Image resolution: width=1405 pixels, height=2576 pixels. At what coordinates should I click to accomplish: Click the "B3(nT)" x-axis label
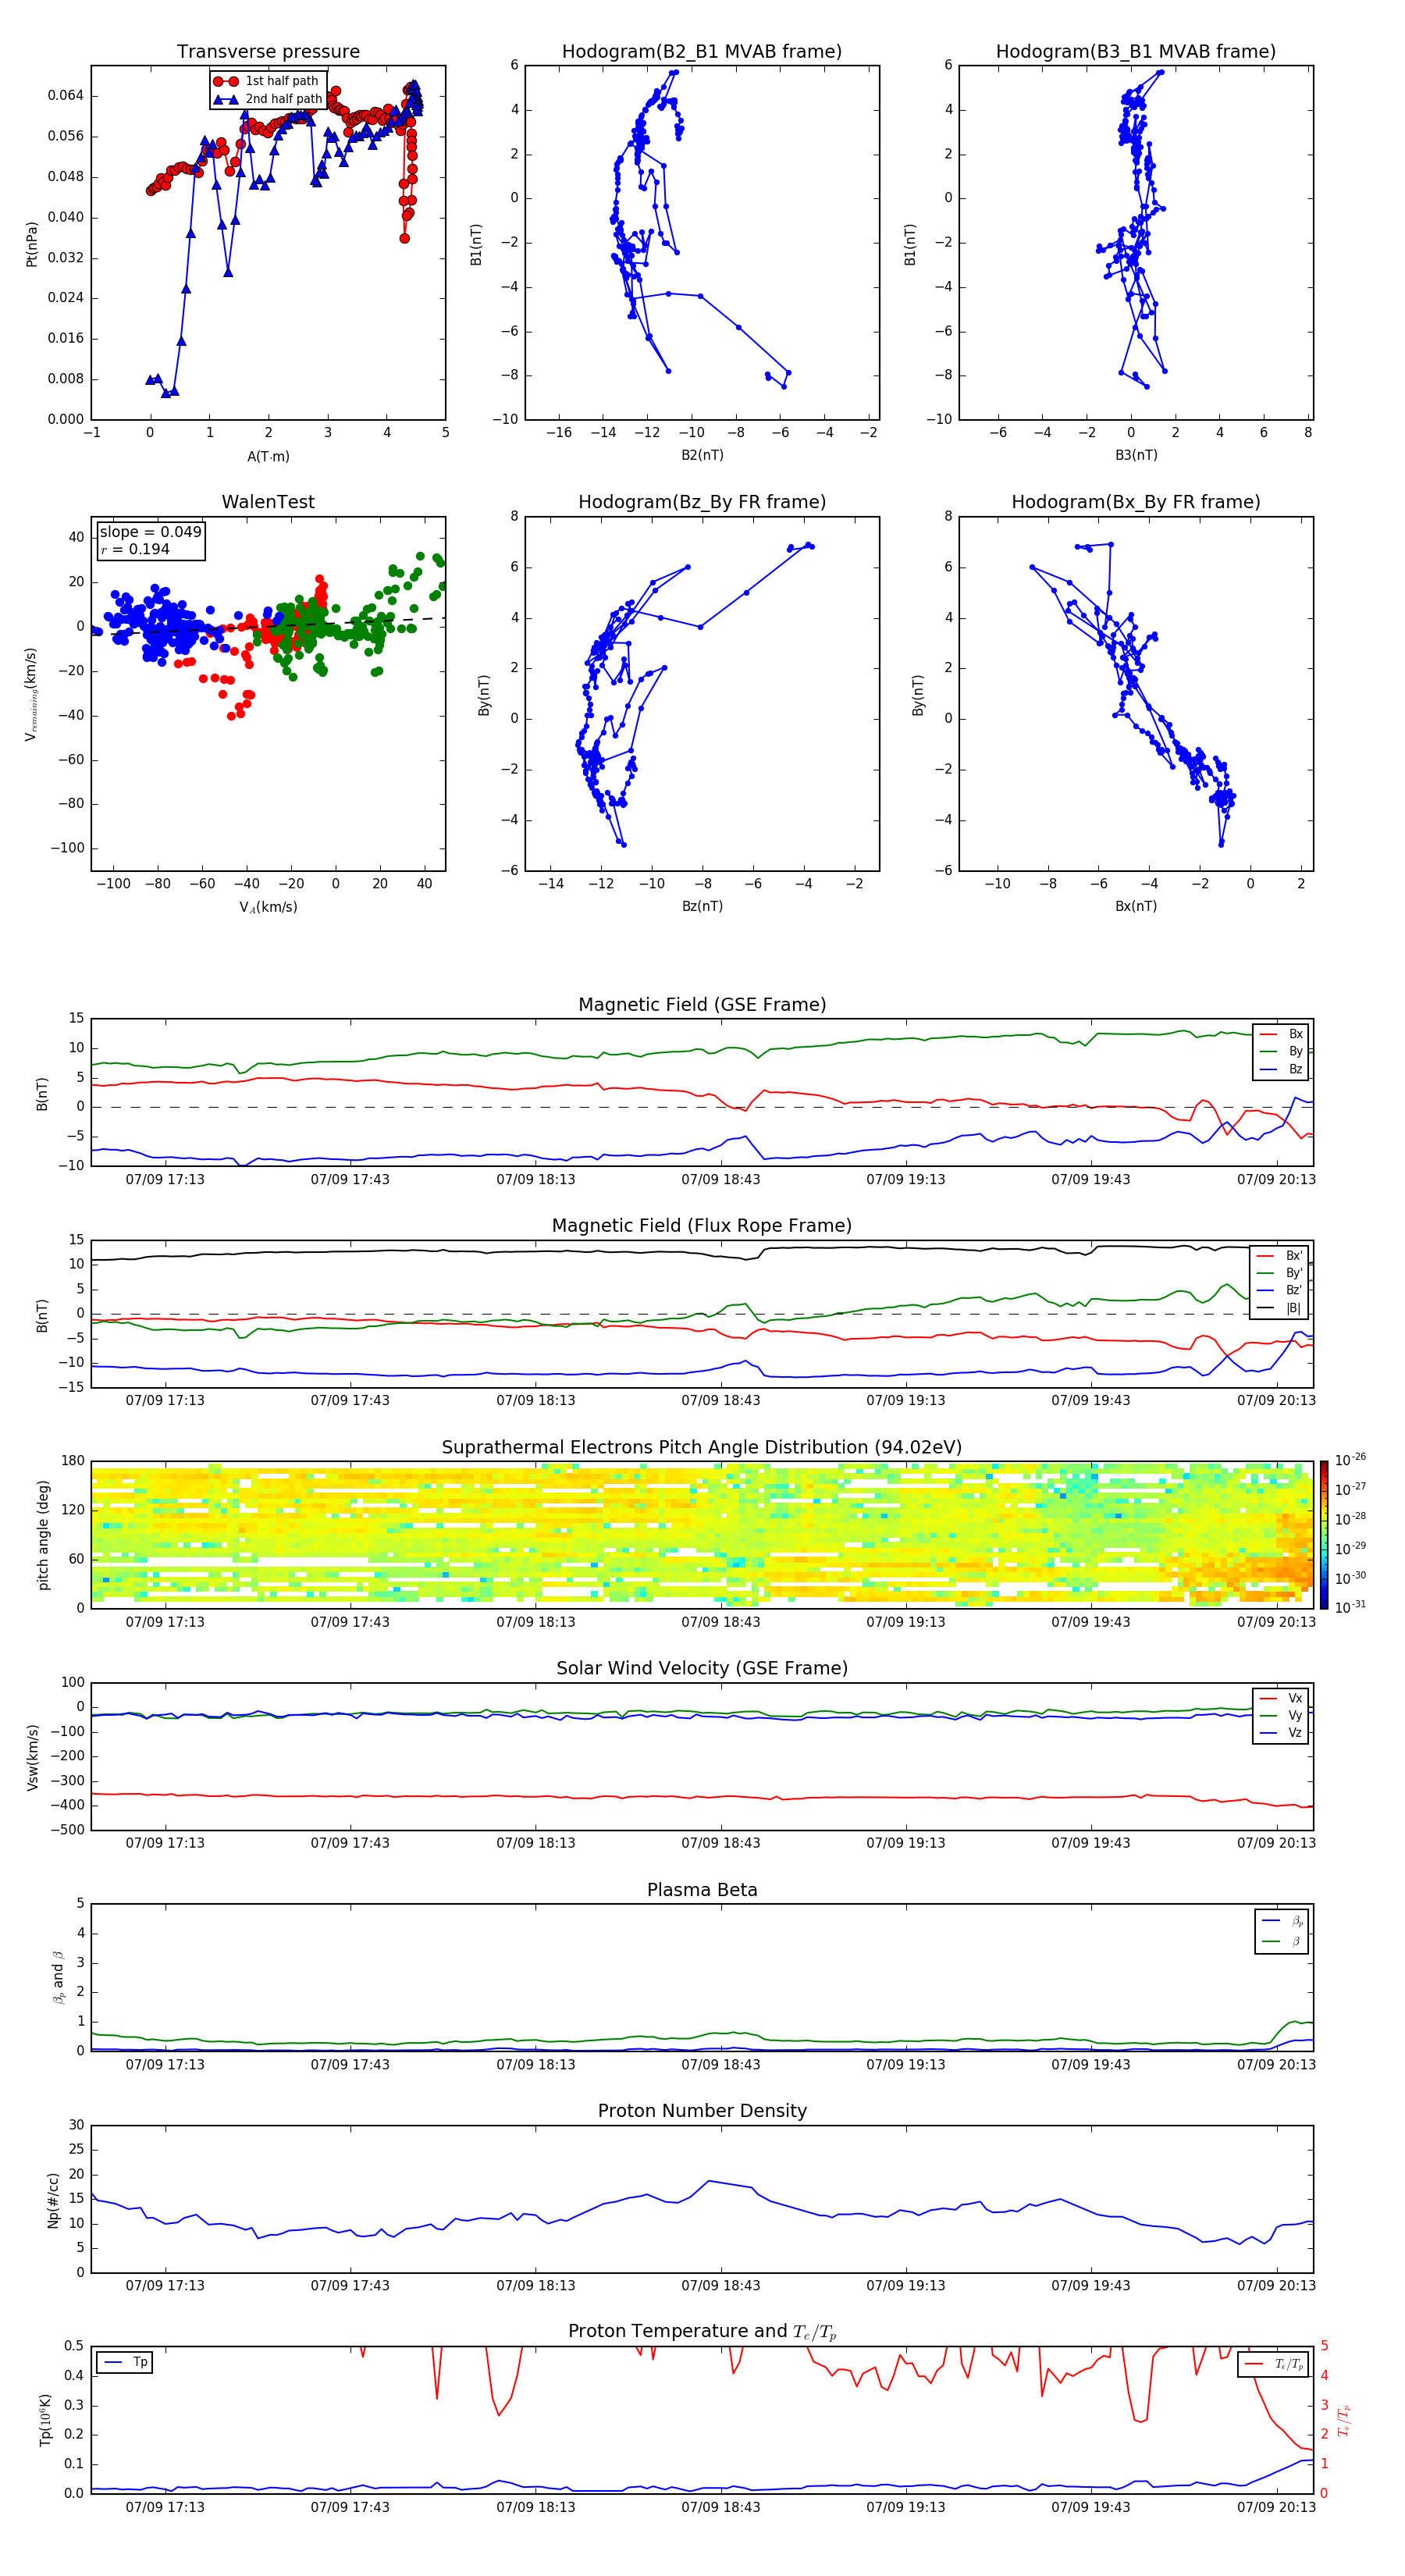1136,456
